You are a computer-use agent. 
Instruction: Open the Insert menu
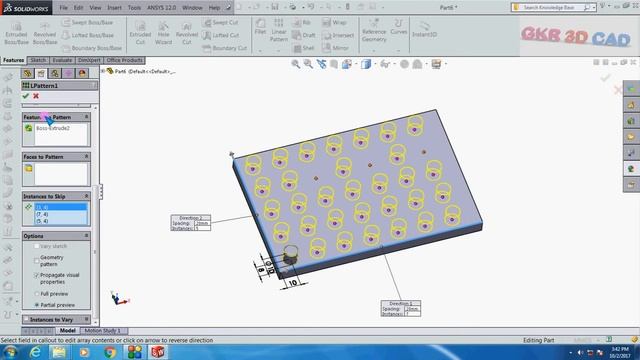(x=114, y=7)
